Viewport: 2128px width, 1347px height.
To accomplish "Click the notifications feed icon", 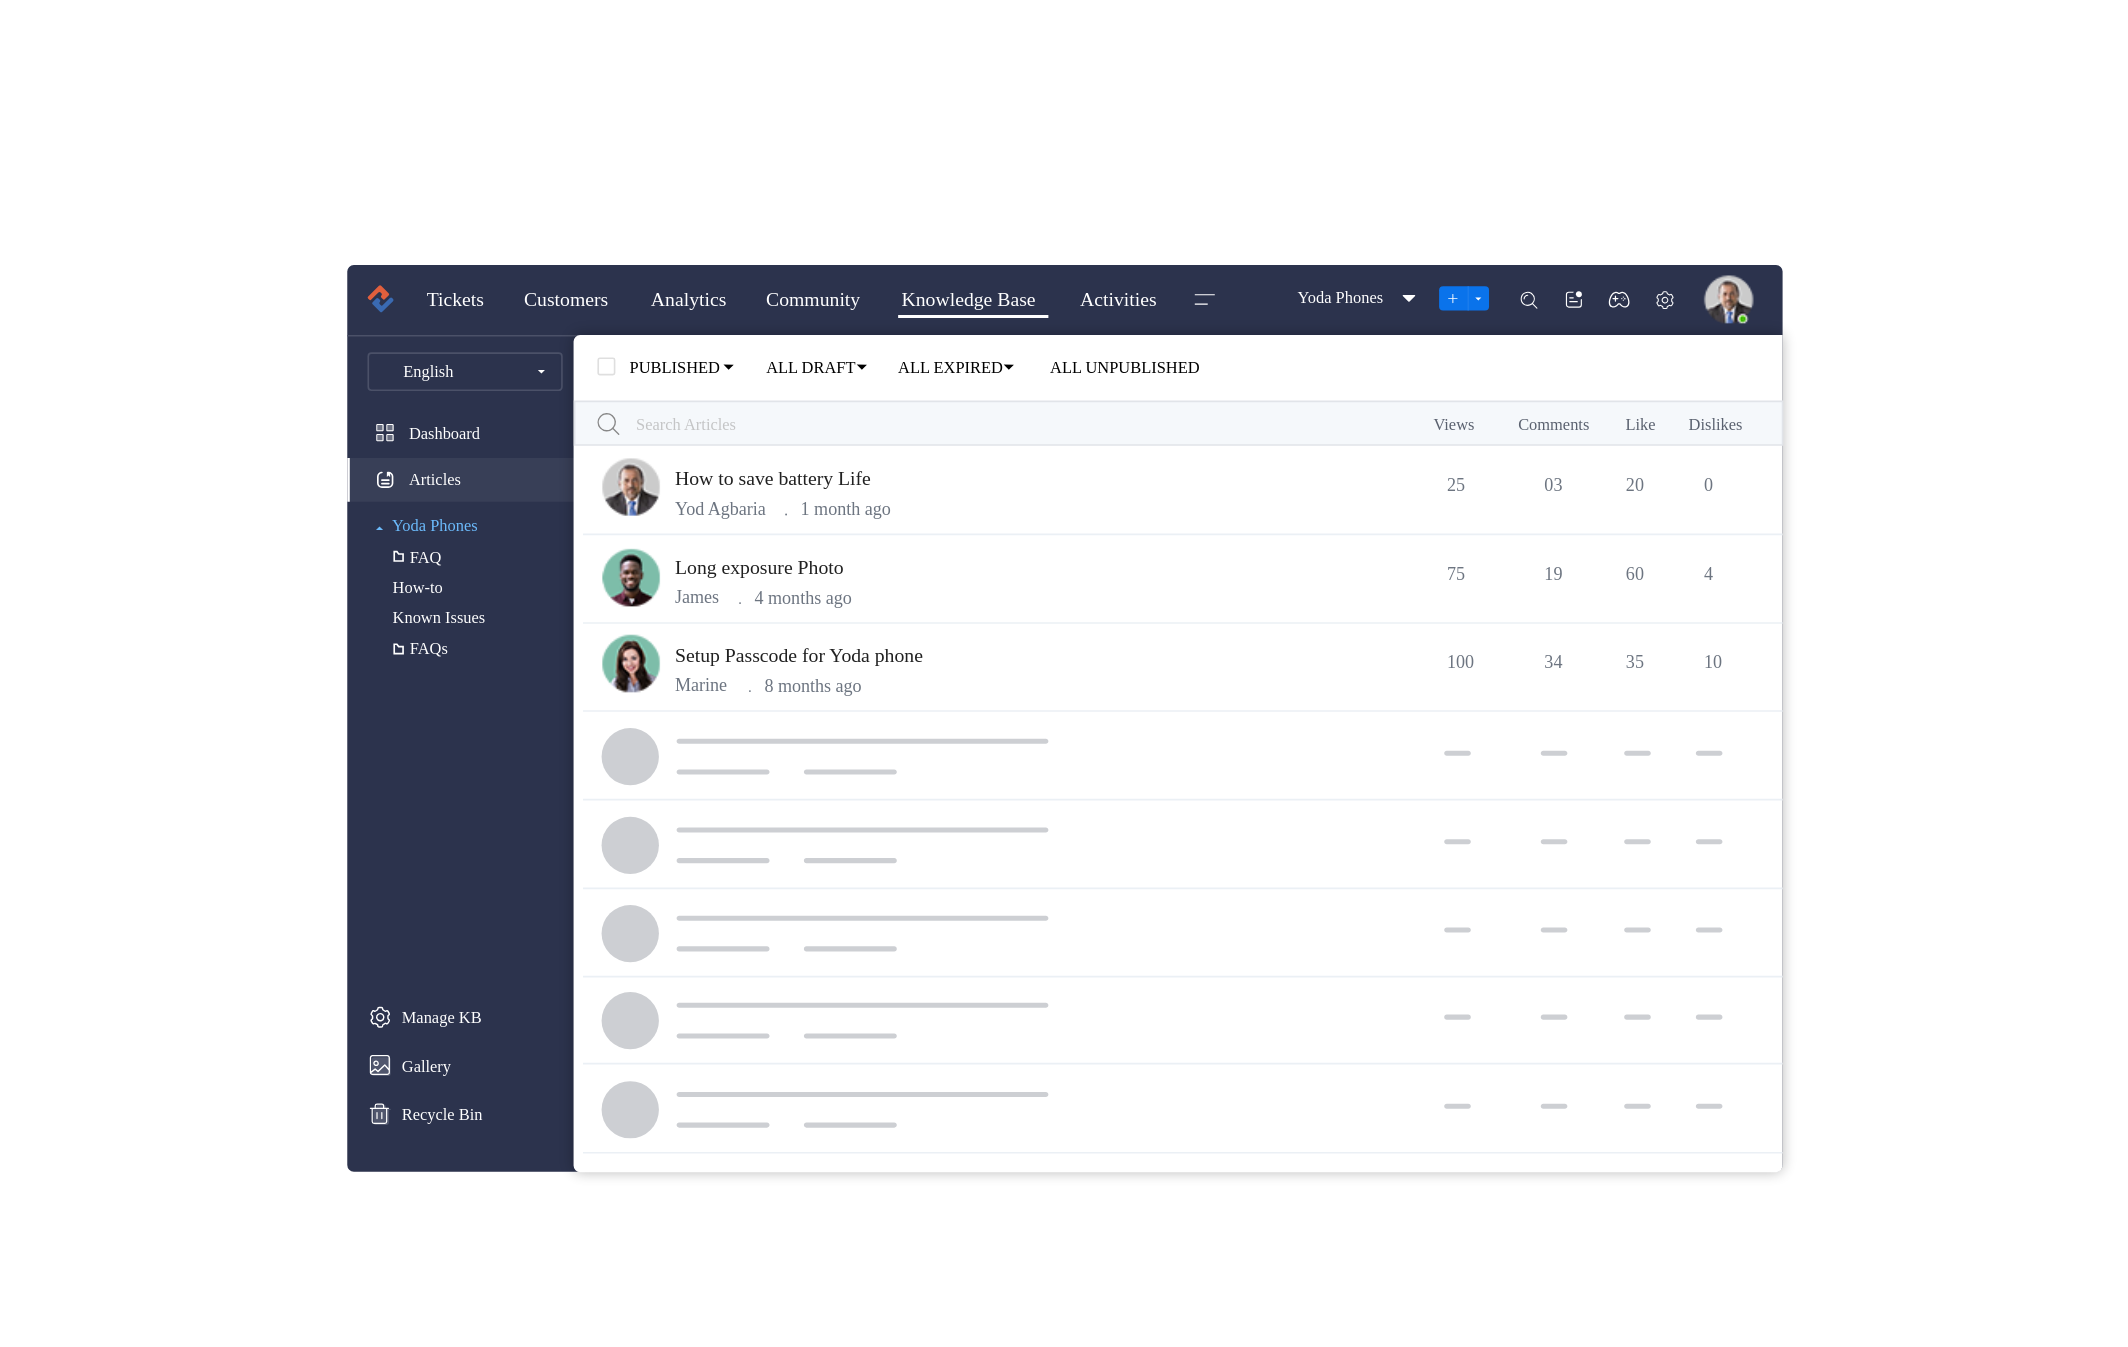I will click(1574, 299).
